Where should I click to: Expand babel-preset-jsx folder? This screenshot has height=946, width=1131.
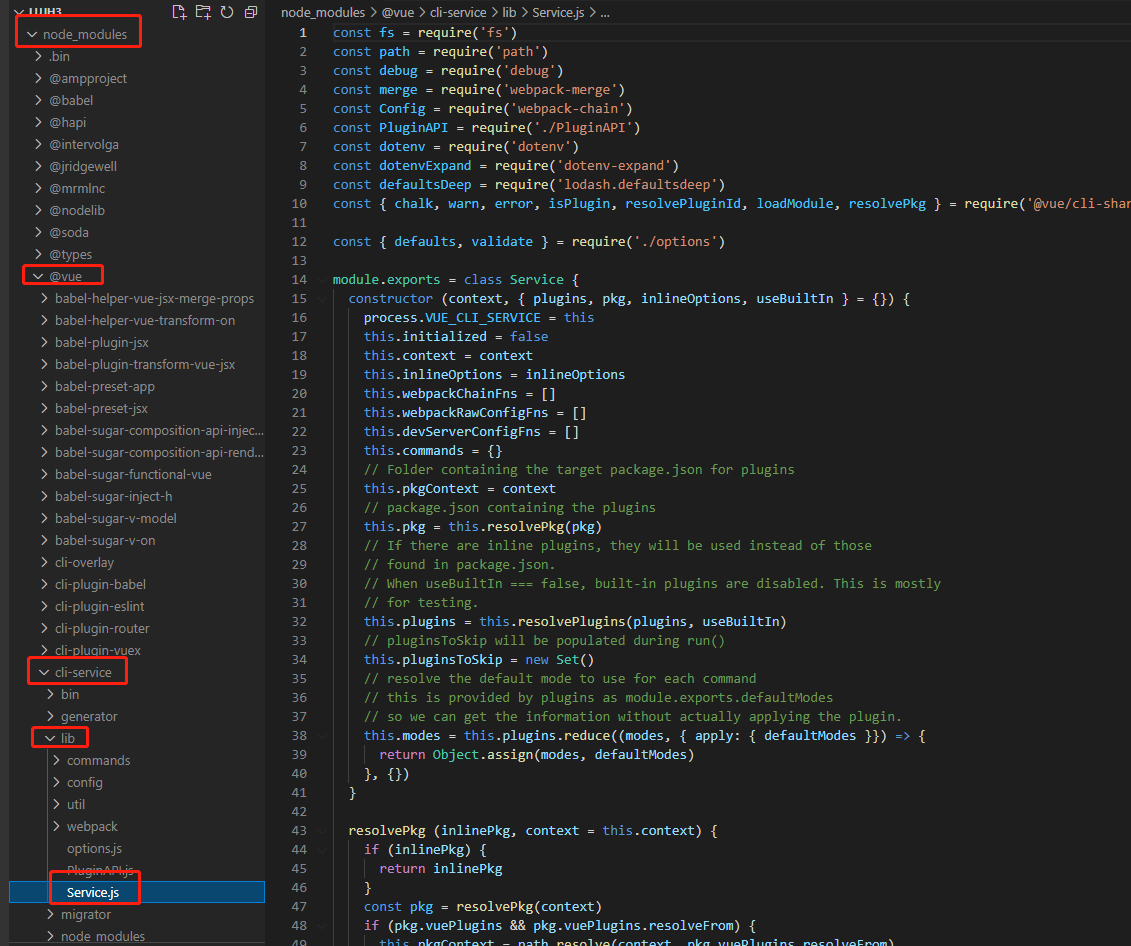(x=45, y=408)
